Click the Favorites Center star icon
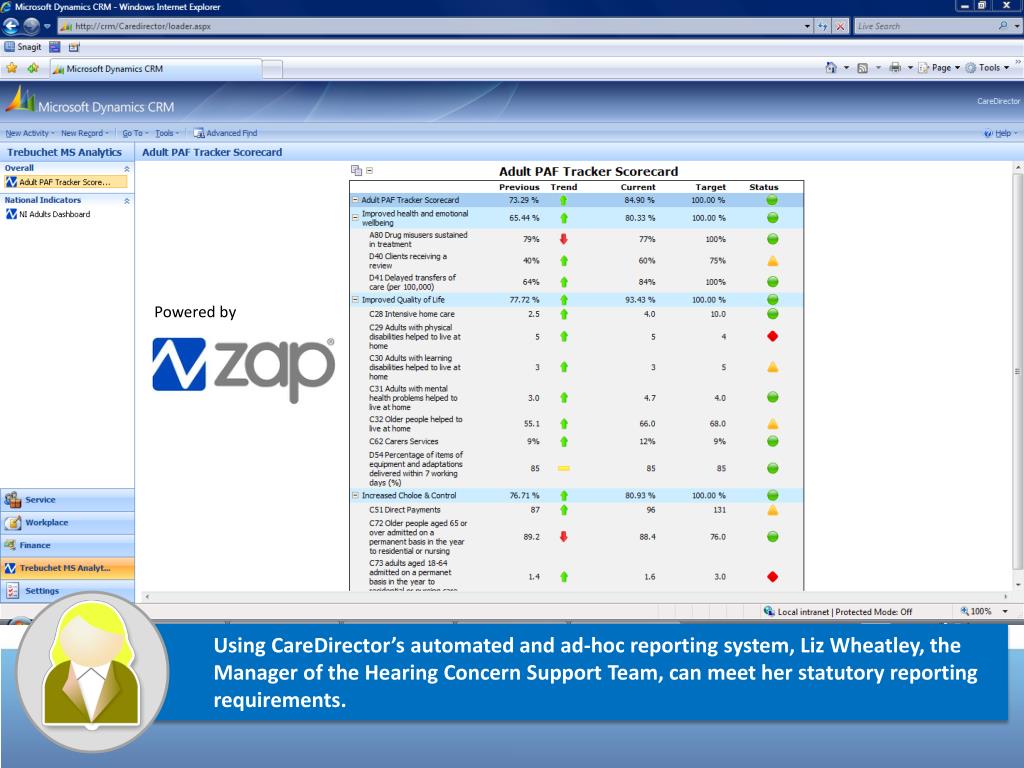The image size is (1024, 768). tap(12, 68)
